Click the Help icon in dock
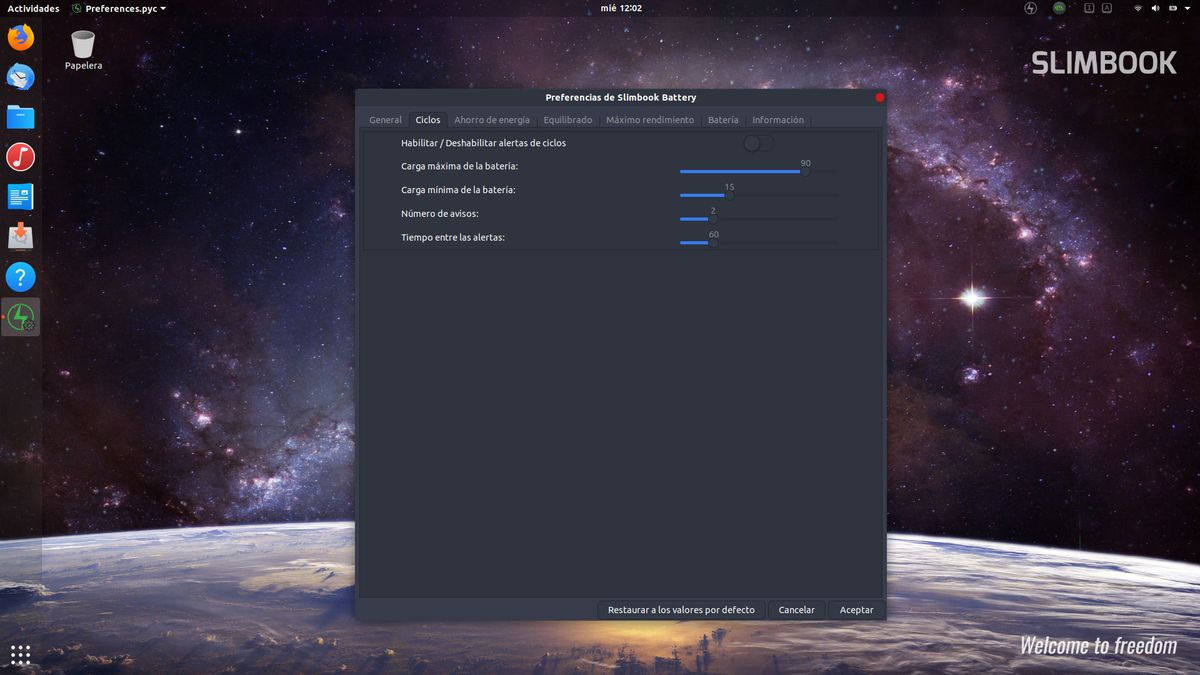This screenshot has width=1200, height=675. [20, 277]
